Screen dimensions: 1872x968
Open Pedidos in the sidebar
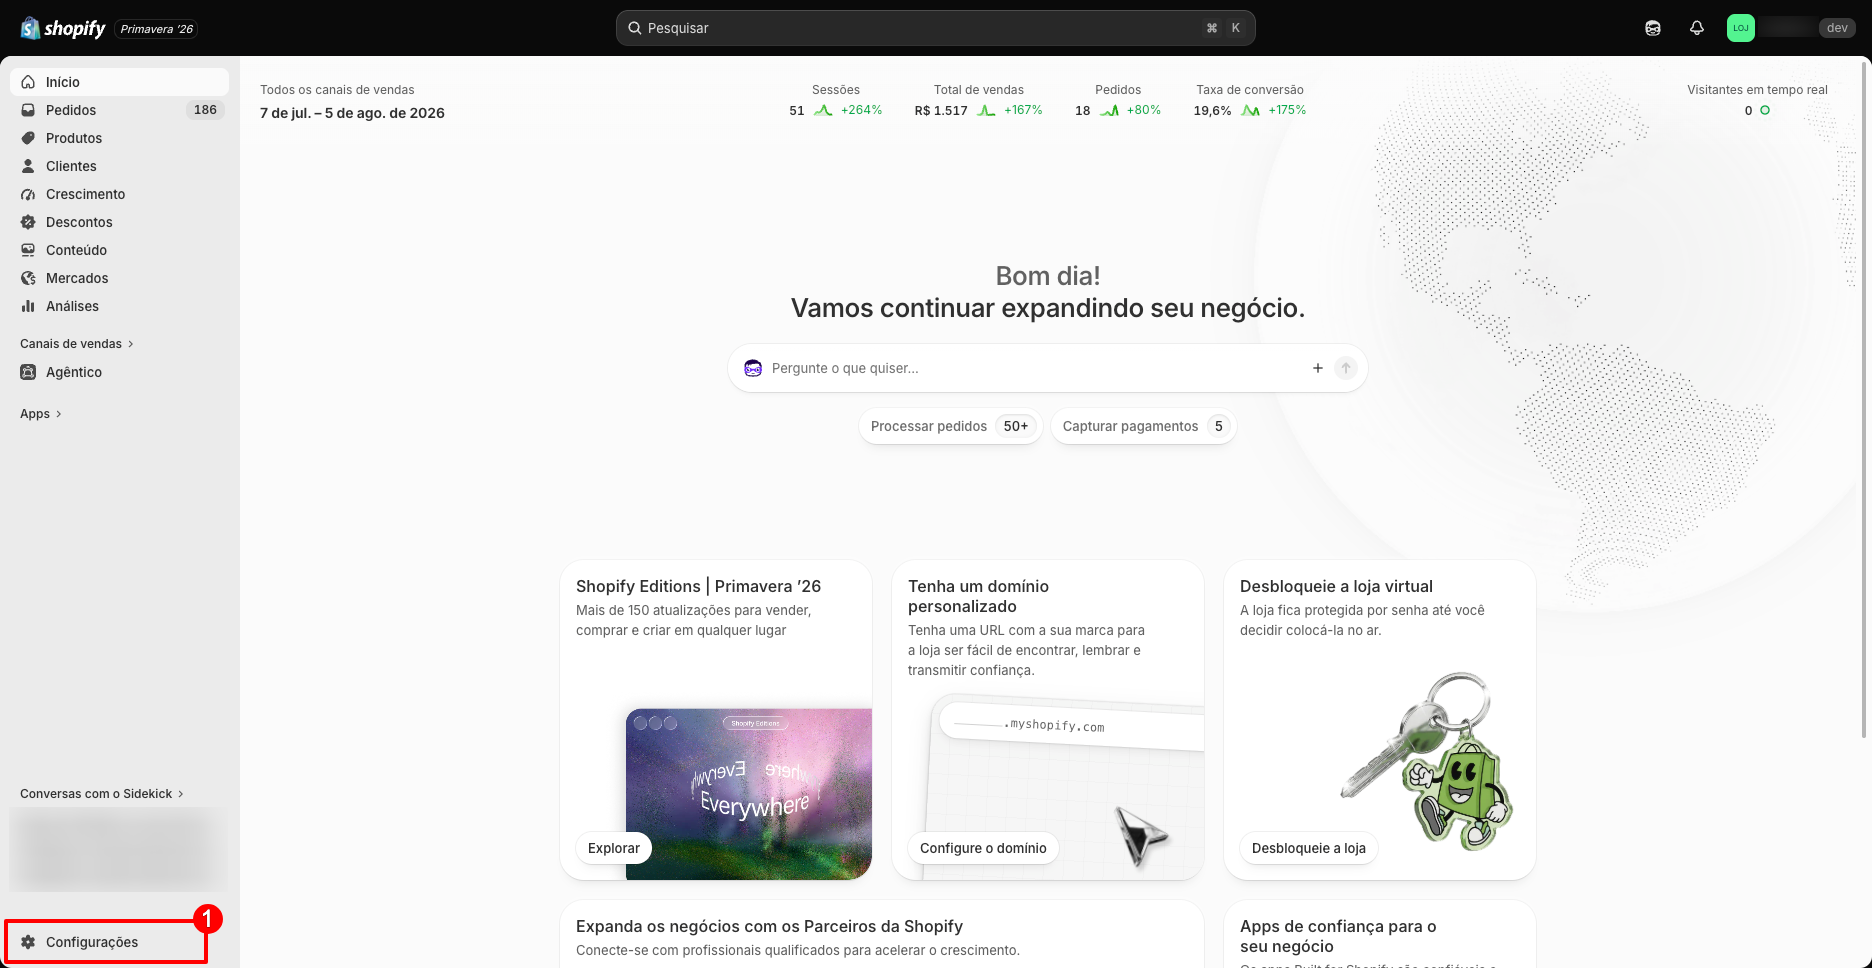(119, 110)
